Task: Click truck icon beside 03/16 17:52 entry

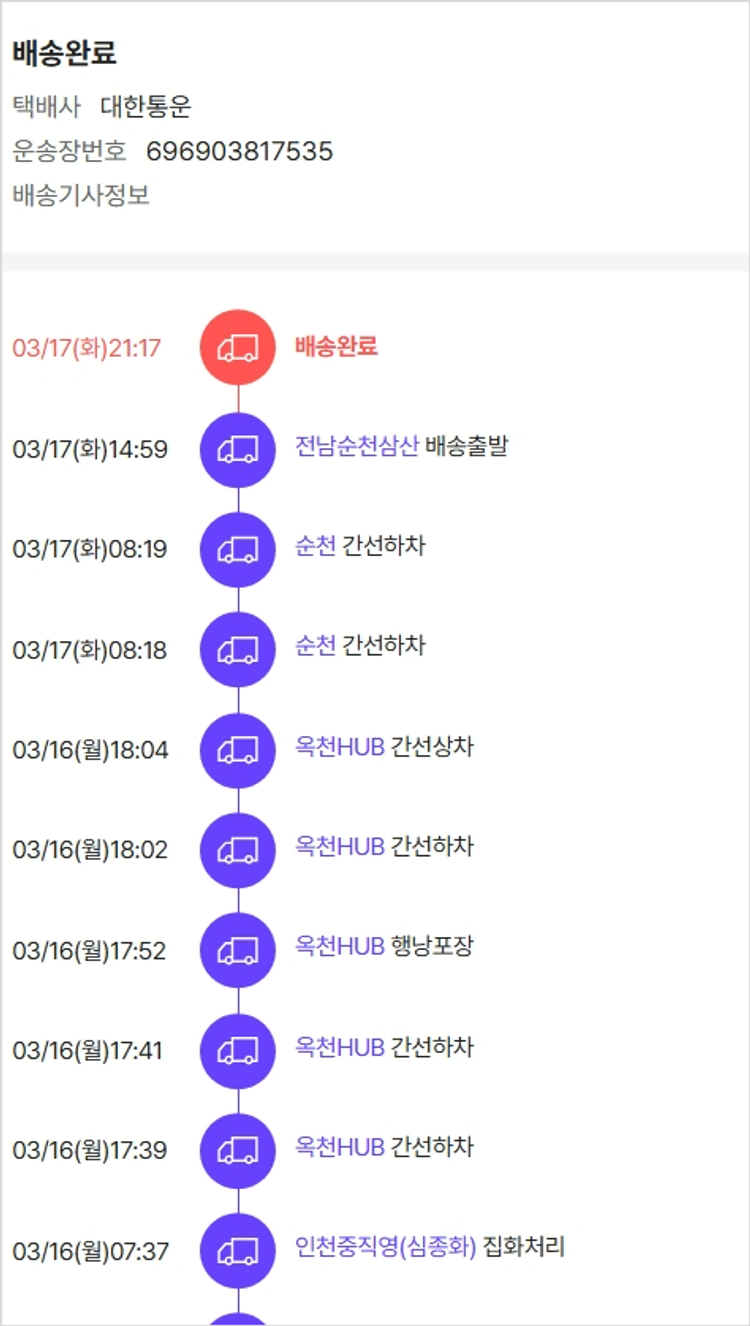Action: click(238, 950)
